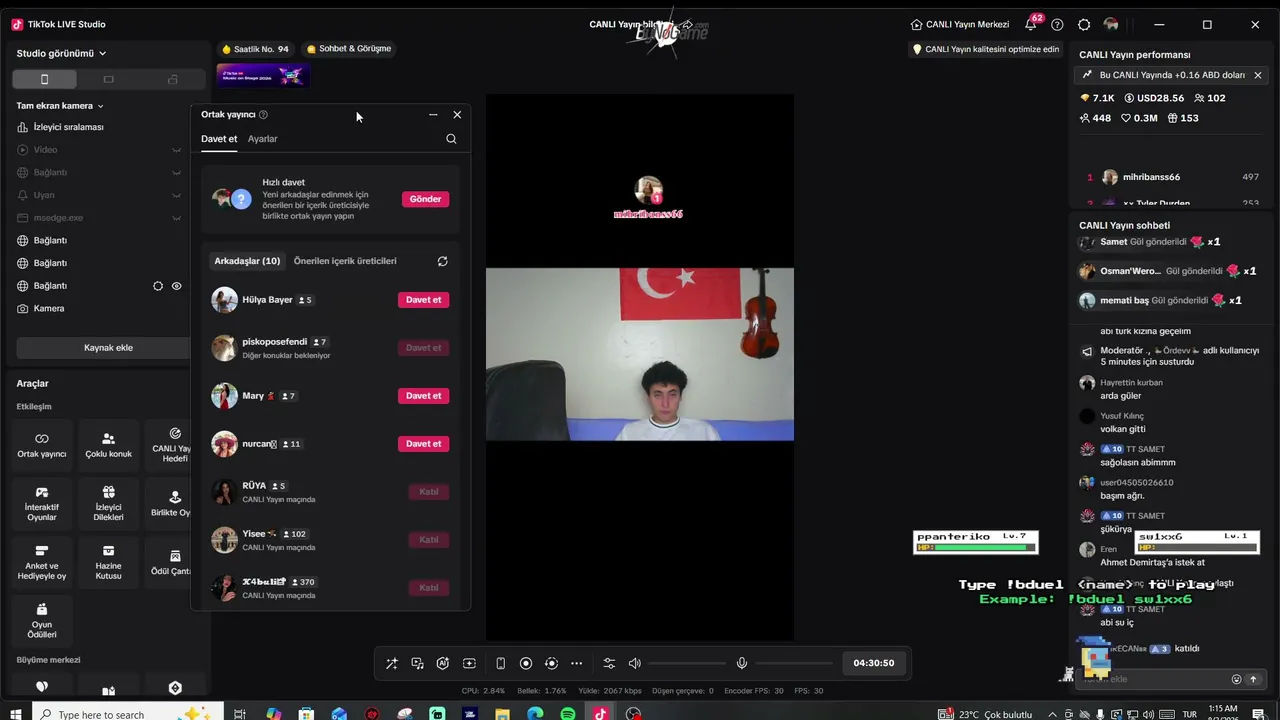The width and height of the screenshot is (1280, 720).
Task: Open the Çoklu konuk multi-guest tool
Action: 108,445
